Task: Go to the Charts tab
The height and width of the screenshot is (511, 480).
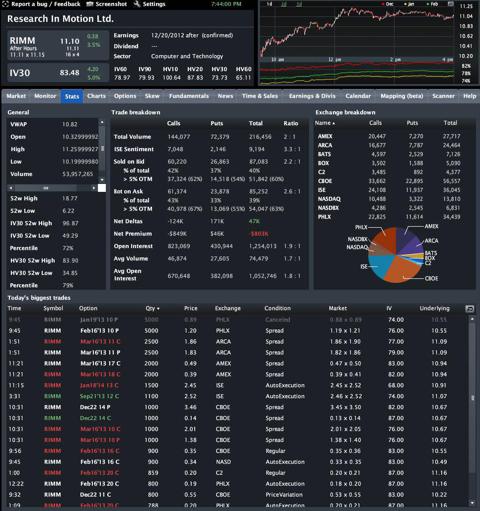Action: point(96,96)
